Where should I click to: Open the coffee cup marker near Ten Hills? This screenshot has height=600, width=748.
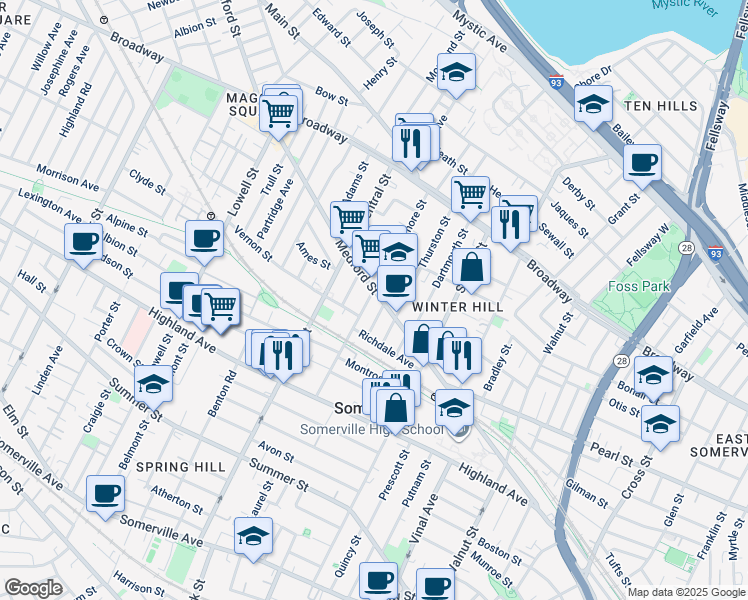point(642,162)
